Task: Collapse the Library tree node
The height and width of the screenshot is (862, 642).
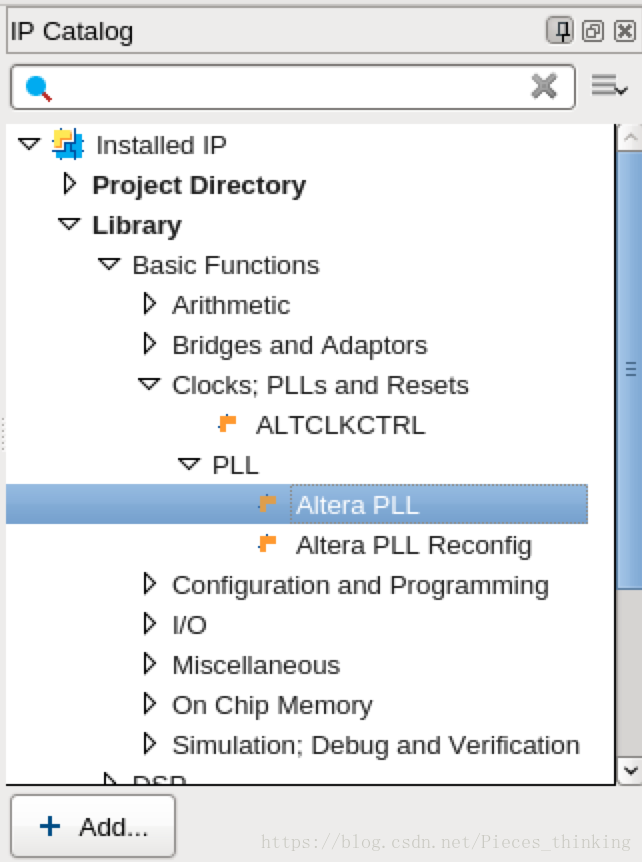Action: coord(69,225)
